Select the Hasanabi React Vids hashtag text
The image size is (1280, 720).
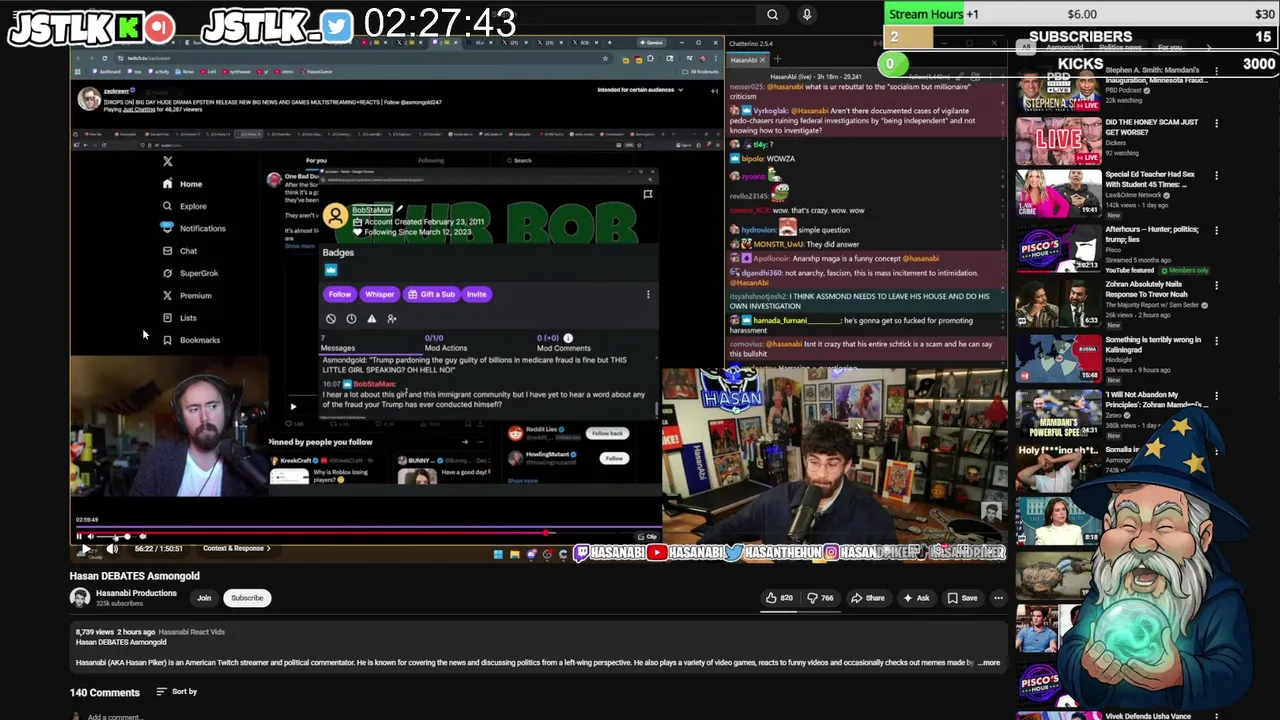tap(192, 632)
